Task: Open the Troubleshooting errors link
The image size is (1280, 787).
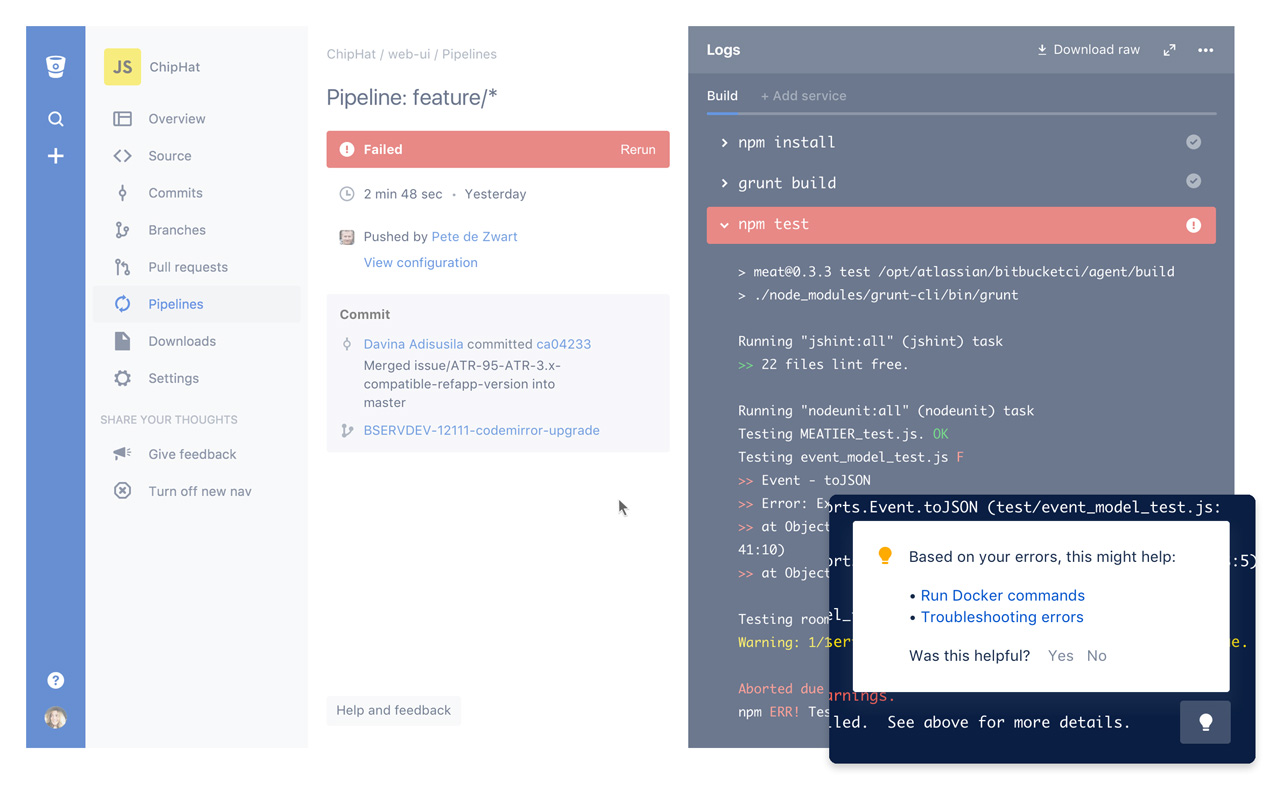Action: (x=1002, y=617)
